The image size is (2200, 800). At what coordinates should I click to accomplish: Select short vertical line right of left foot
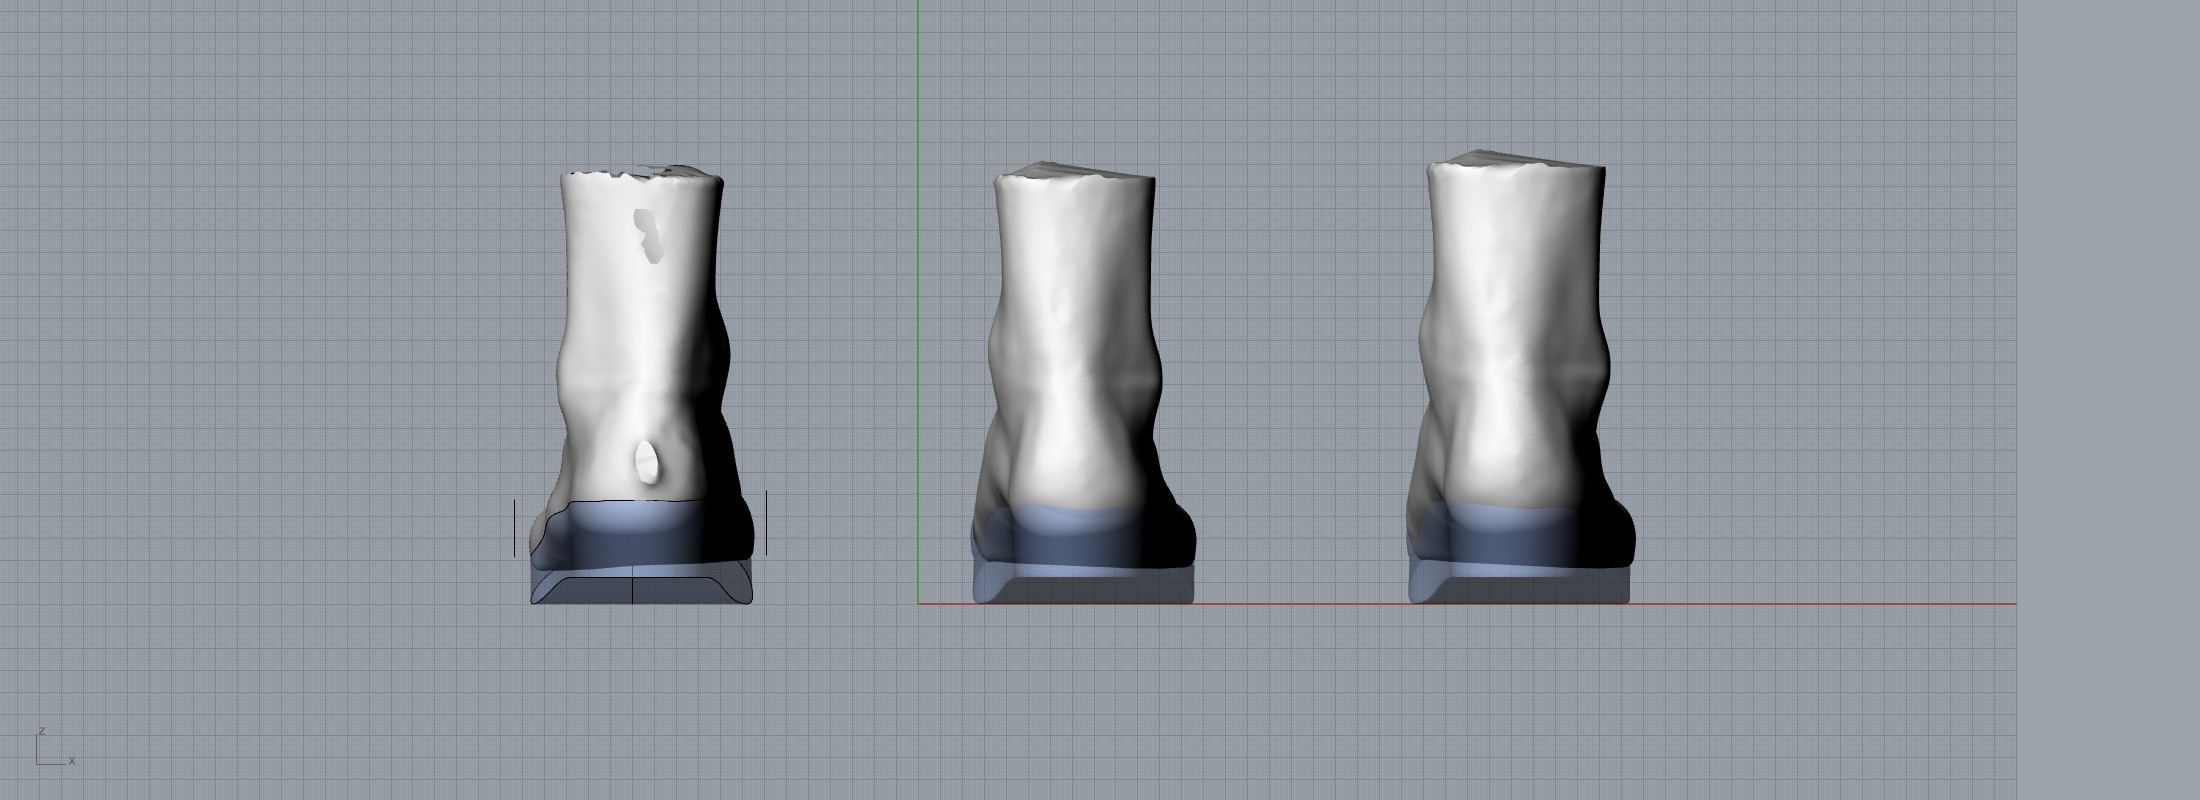click(x=766, y=522)
